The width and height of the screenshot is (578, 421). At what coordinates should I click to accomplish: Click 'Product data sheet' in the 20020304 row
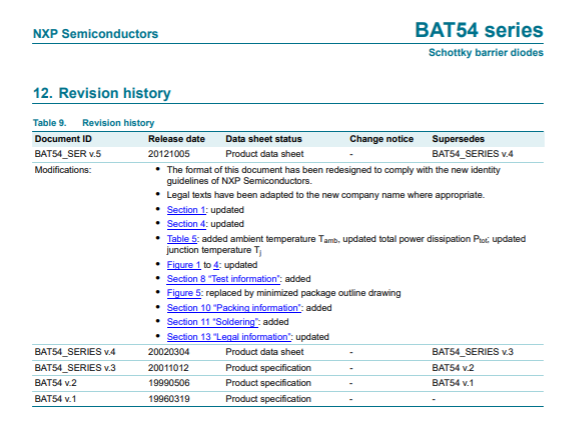[x=265, y=352]
